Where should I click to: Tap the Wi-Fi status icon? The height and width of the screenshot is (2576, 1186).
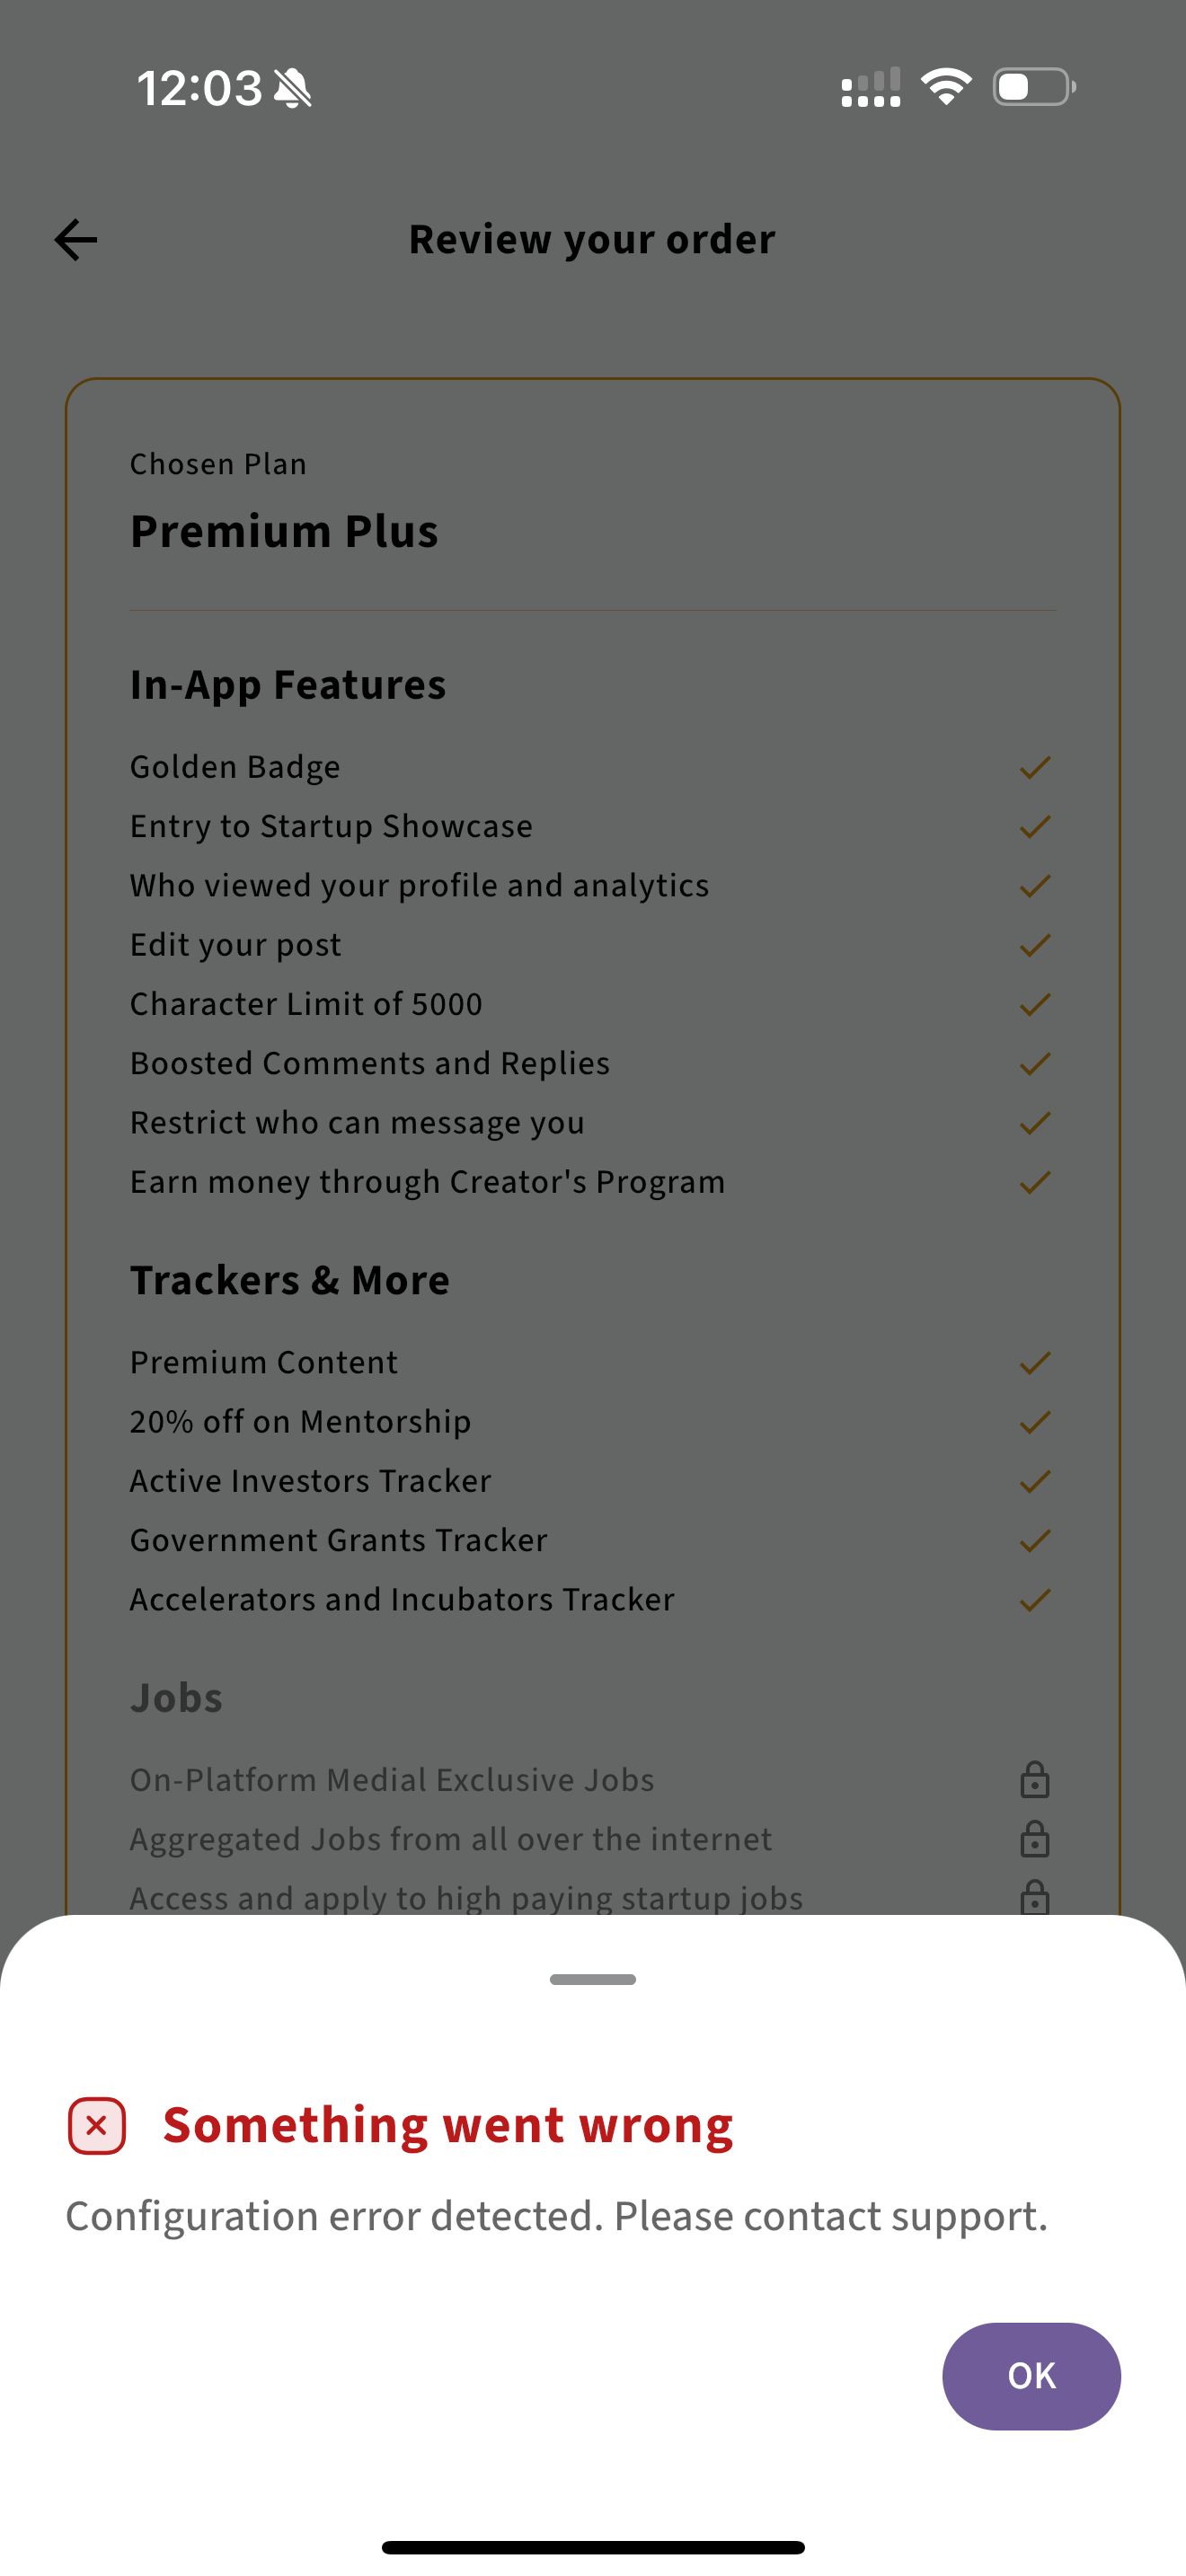point(946,87)
